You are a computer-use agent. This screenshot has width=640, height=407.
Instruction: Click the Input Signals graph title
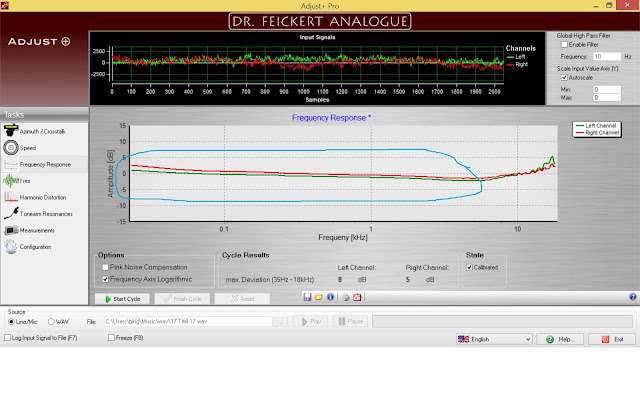tap(317, 37)
